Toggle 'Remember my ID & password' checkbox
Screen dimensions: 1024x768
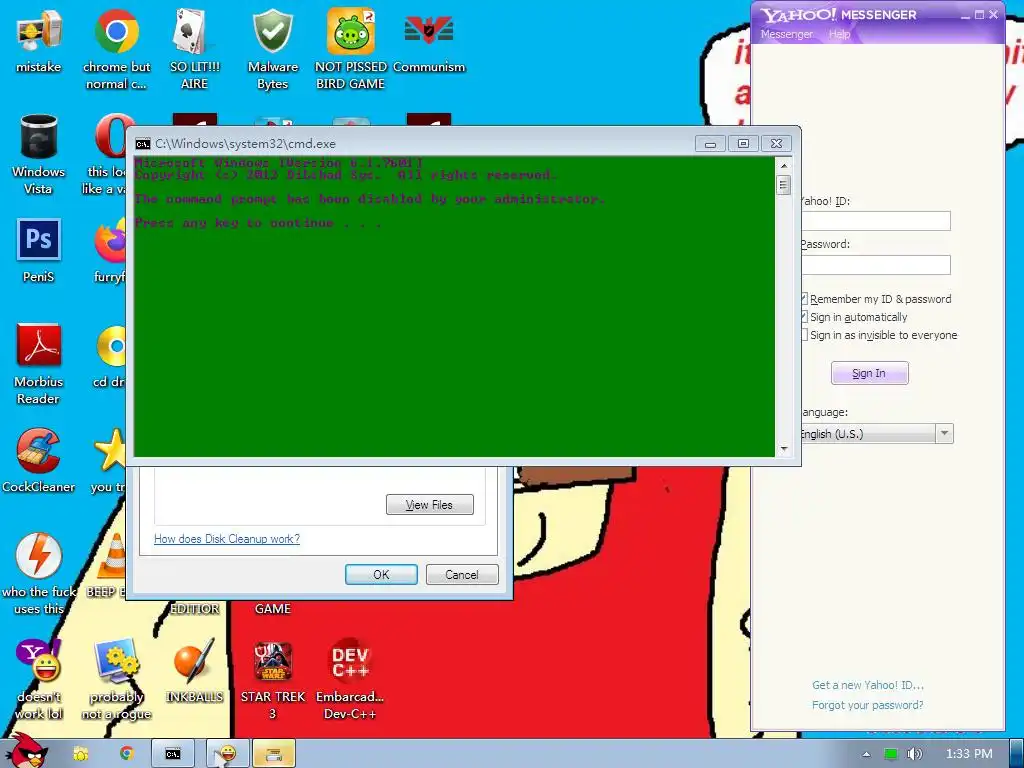(804, 298)
